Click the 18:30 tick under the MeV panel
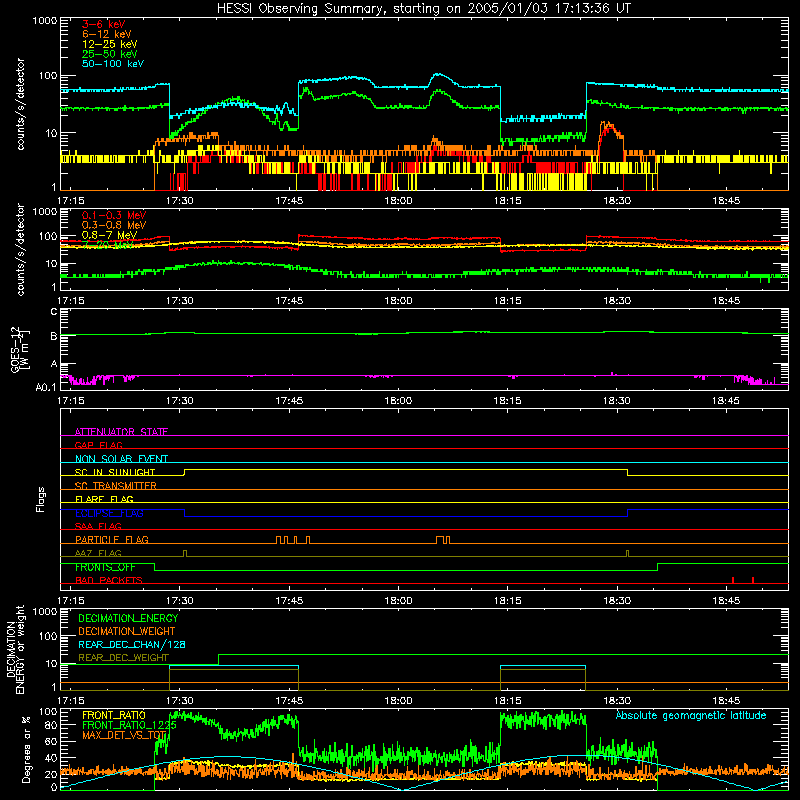 click(617, 301)
